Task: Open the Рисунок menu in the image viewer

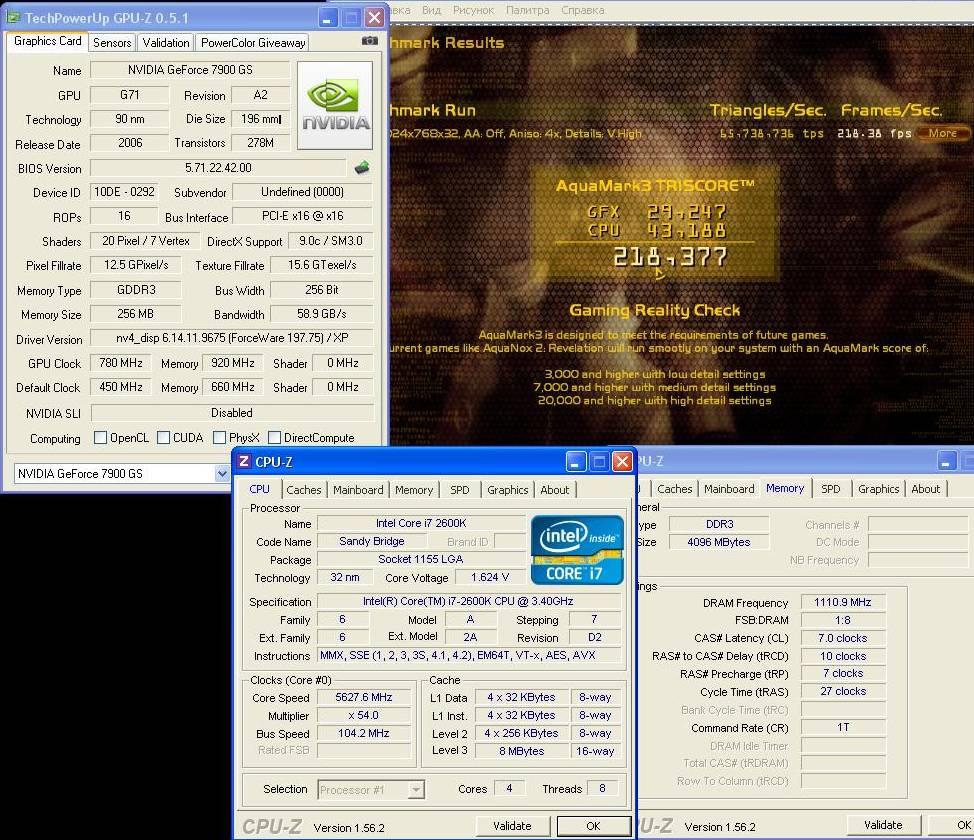Action: [473, 10]
